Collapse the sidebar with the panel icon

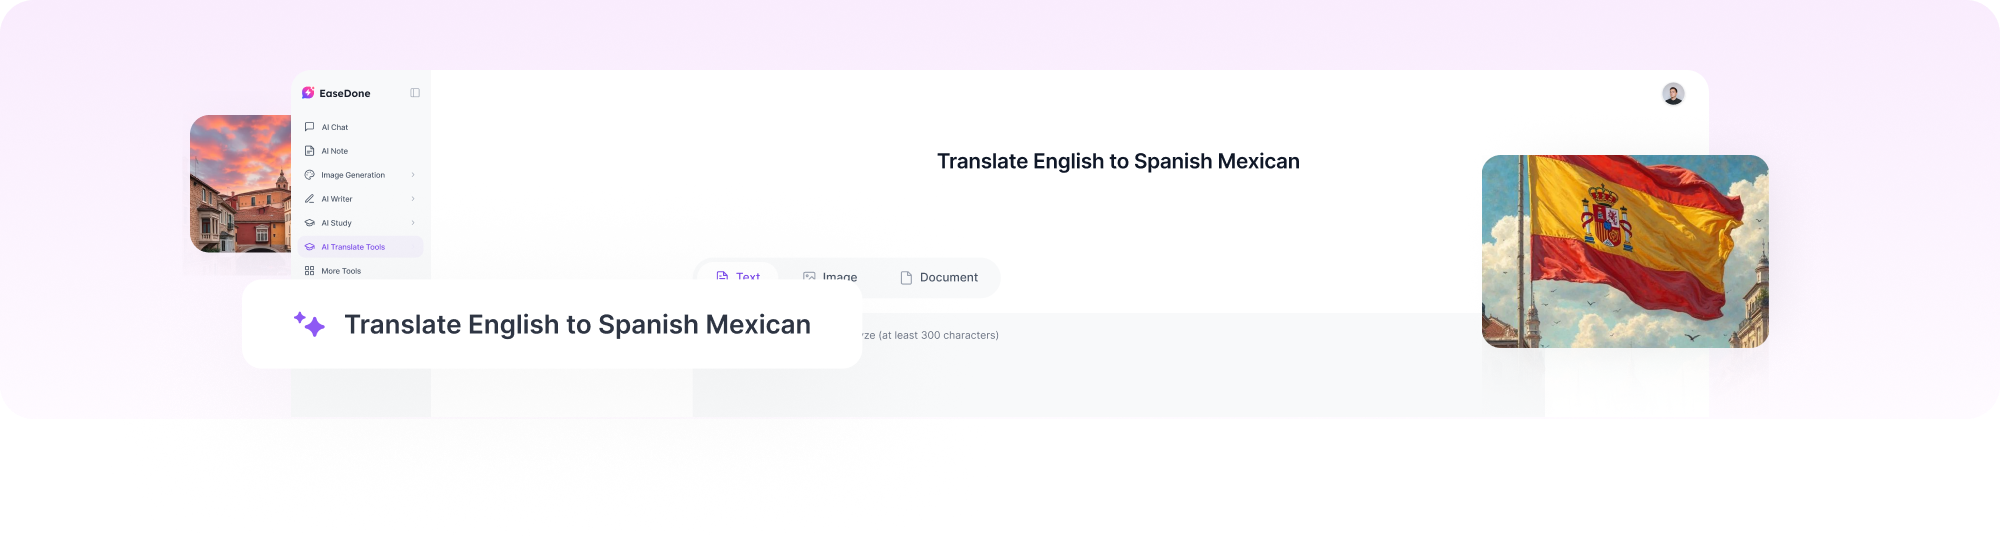click(415, 93)
